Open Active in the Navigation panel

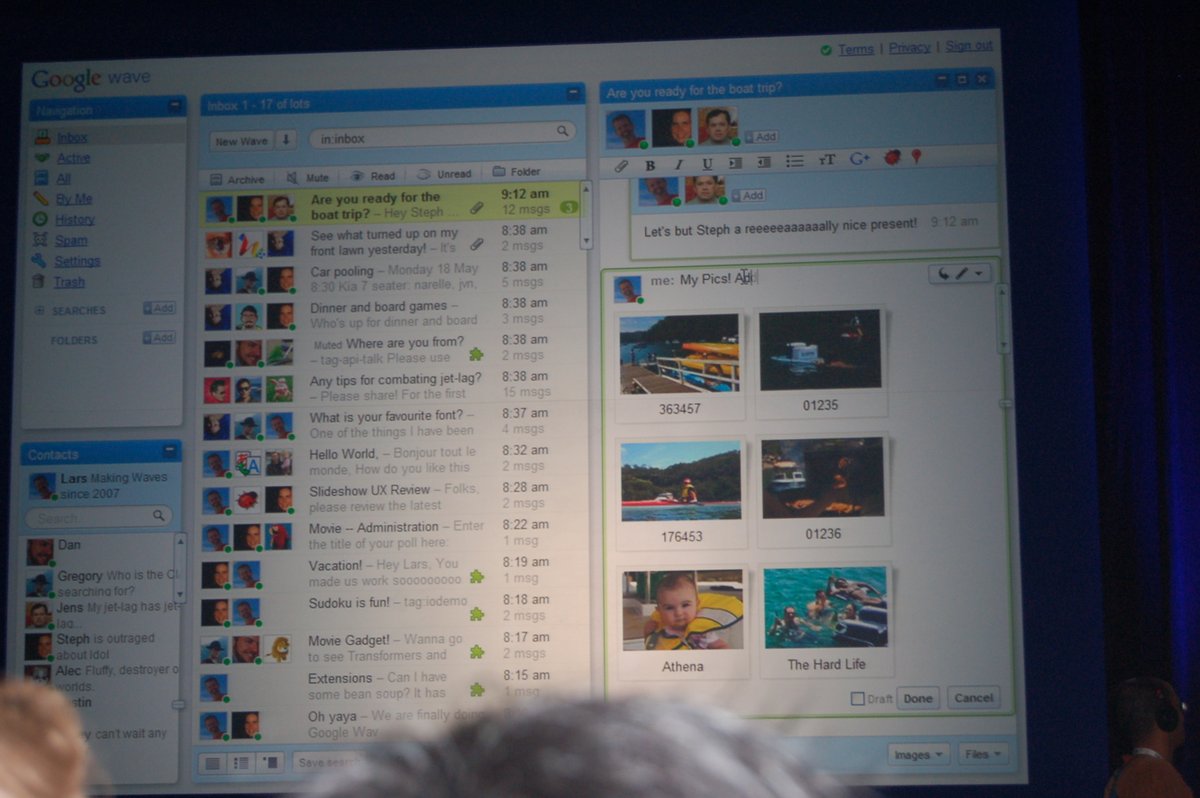click(73, 158)
